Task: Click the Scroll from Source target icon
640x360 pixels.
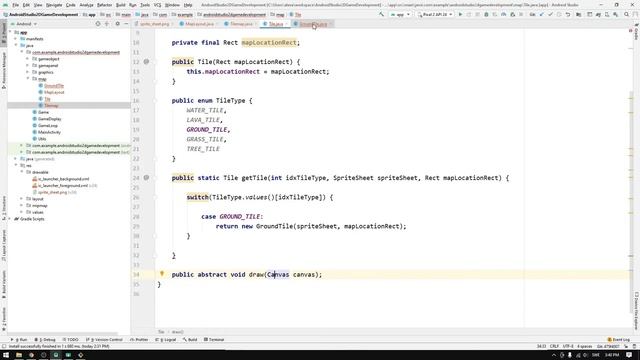Action: [98, 24]
